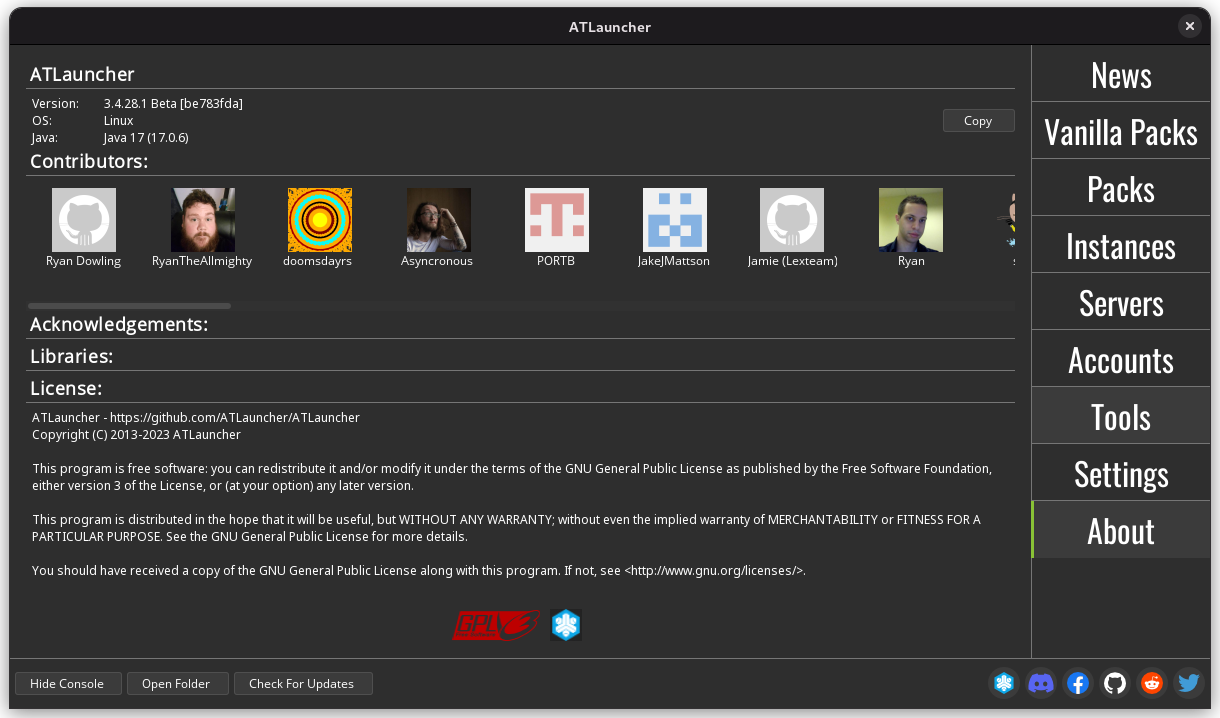This screenshot has width=1220, height=718.
Task: Click the ATLauncher heading in the About panel
Action: tap(82, 74)
